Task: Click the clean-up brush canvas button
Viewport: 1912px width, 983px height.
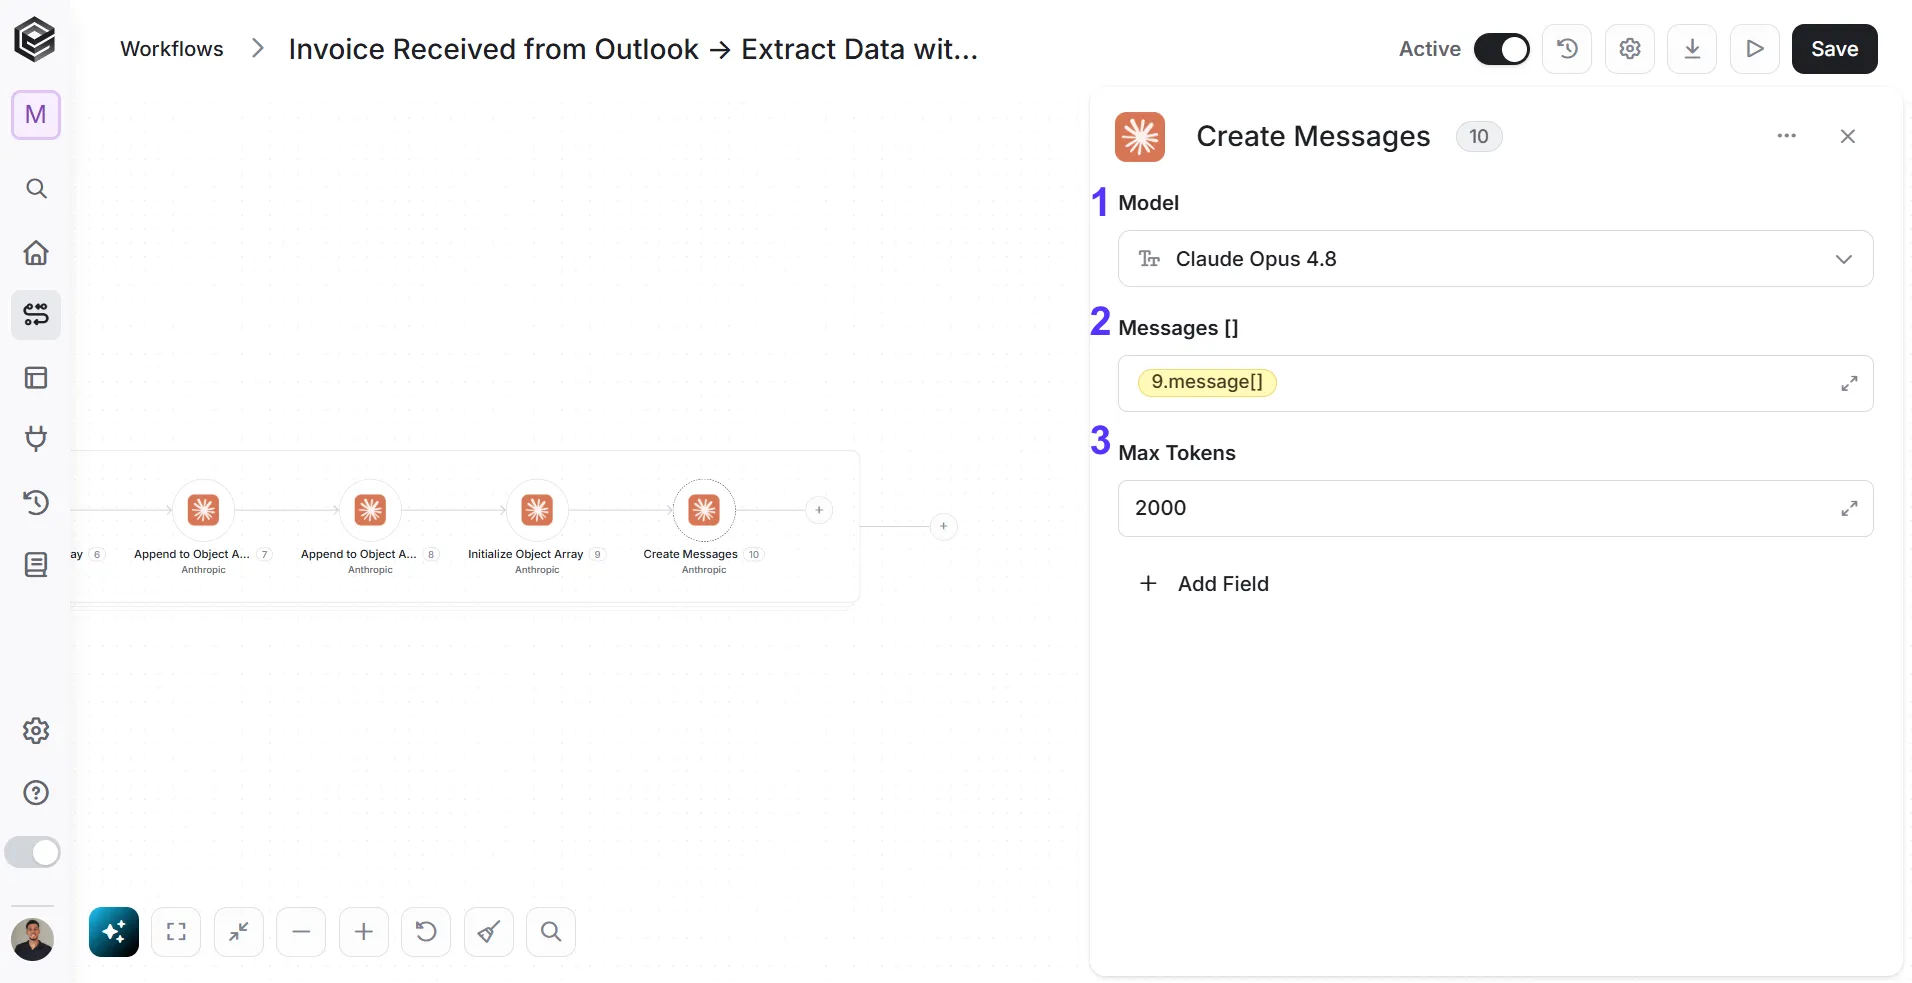Action: (489, 932)
